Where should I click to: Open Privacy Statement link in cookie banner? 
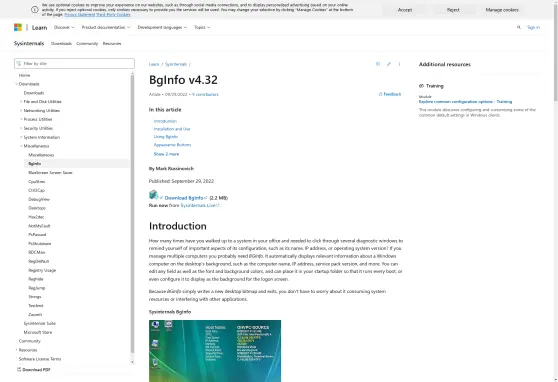[80, 15]
